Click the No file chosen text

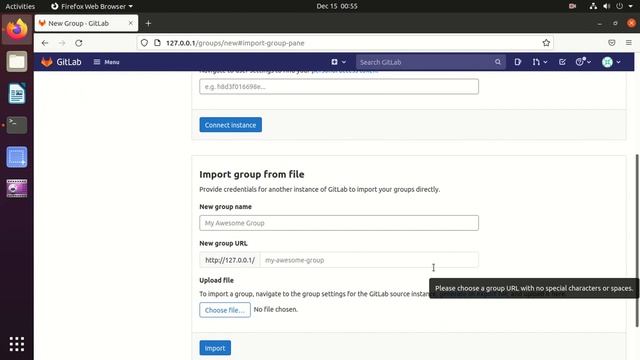[276, 309]
